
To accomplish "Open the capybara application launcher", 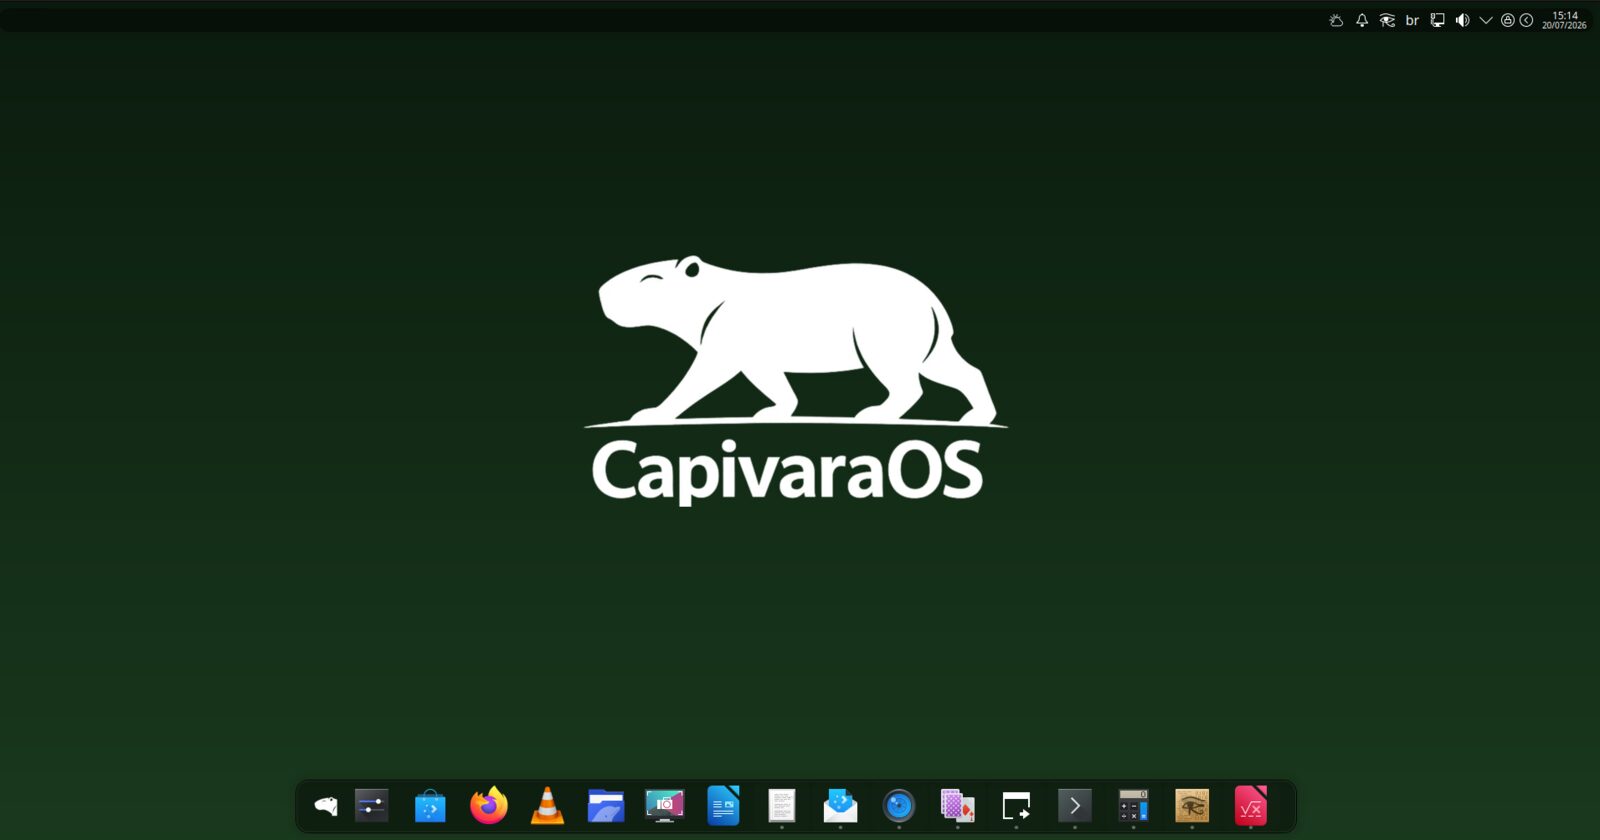I will pos(326,806).
